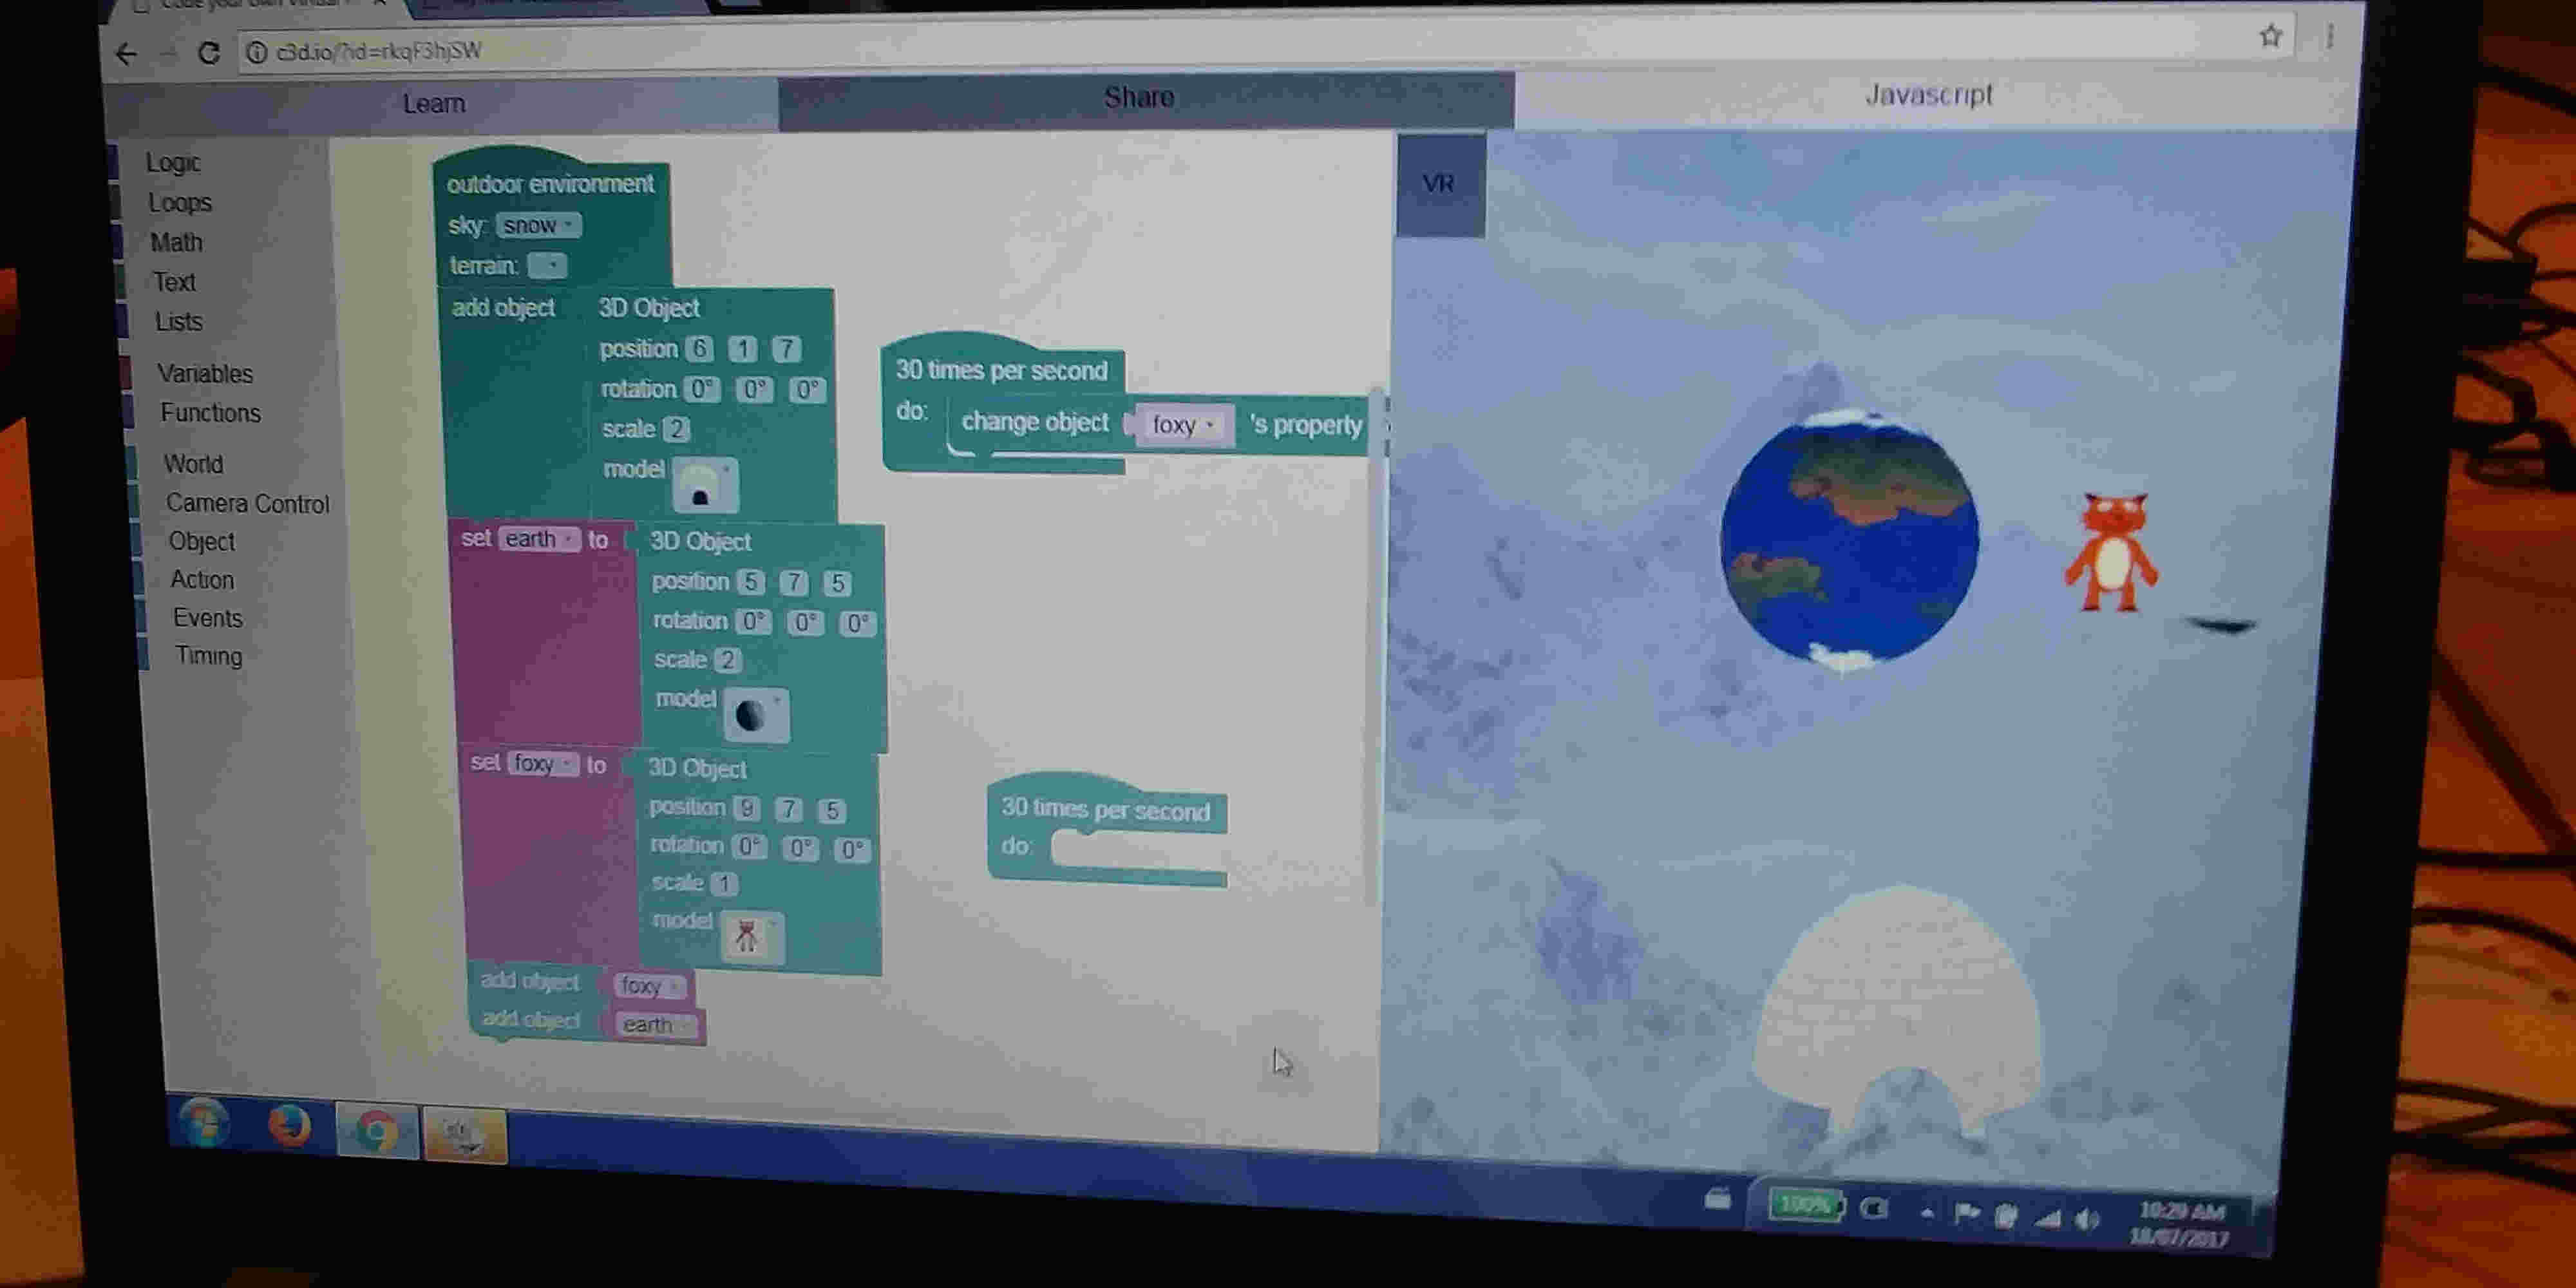Open the Math block category
The height and width of the screenshot is (1288, 2576).
tap(177, 242)
